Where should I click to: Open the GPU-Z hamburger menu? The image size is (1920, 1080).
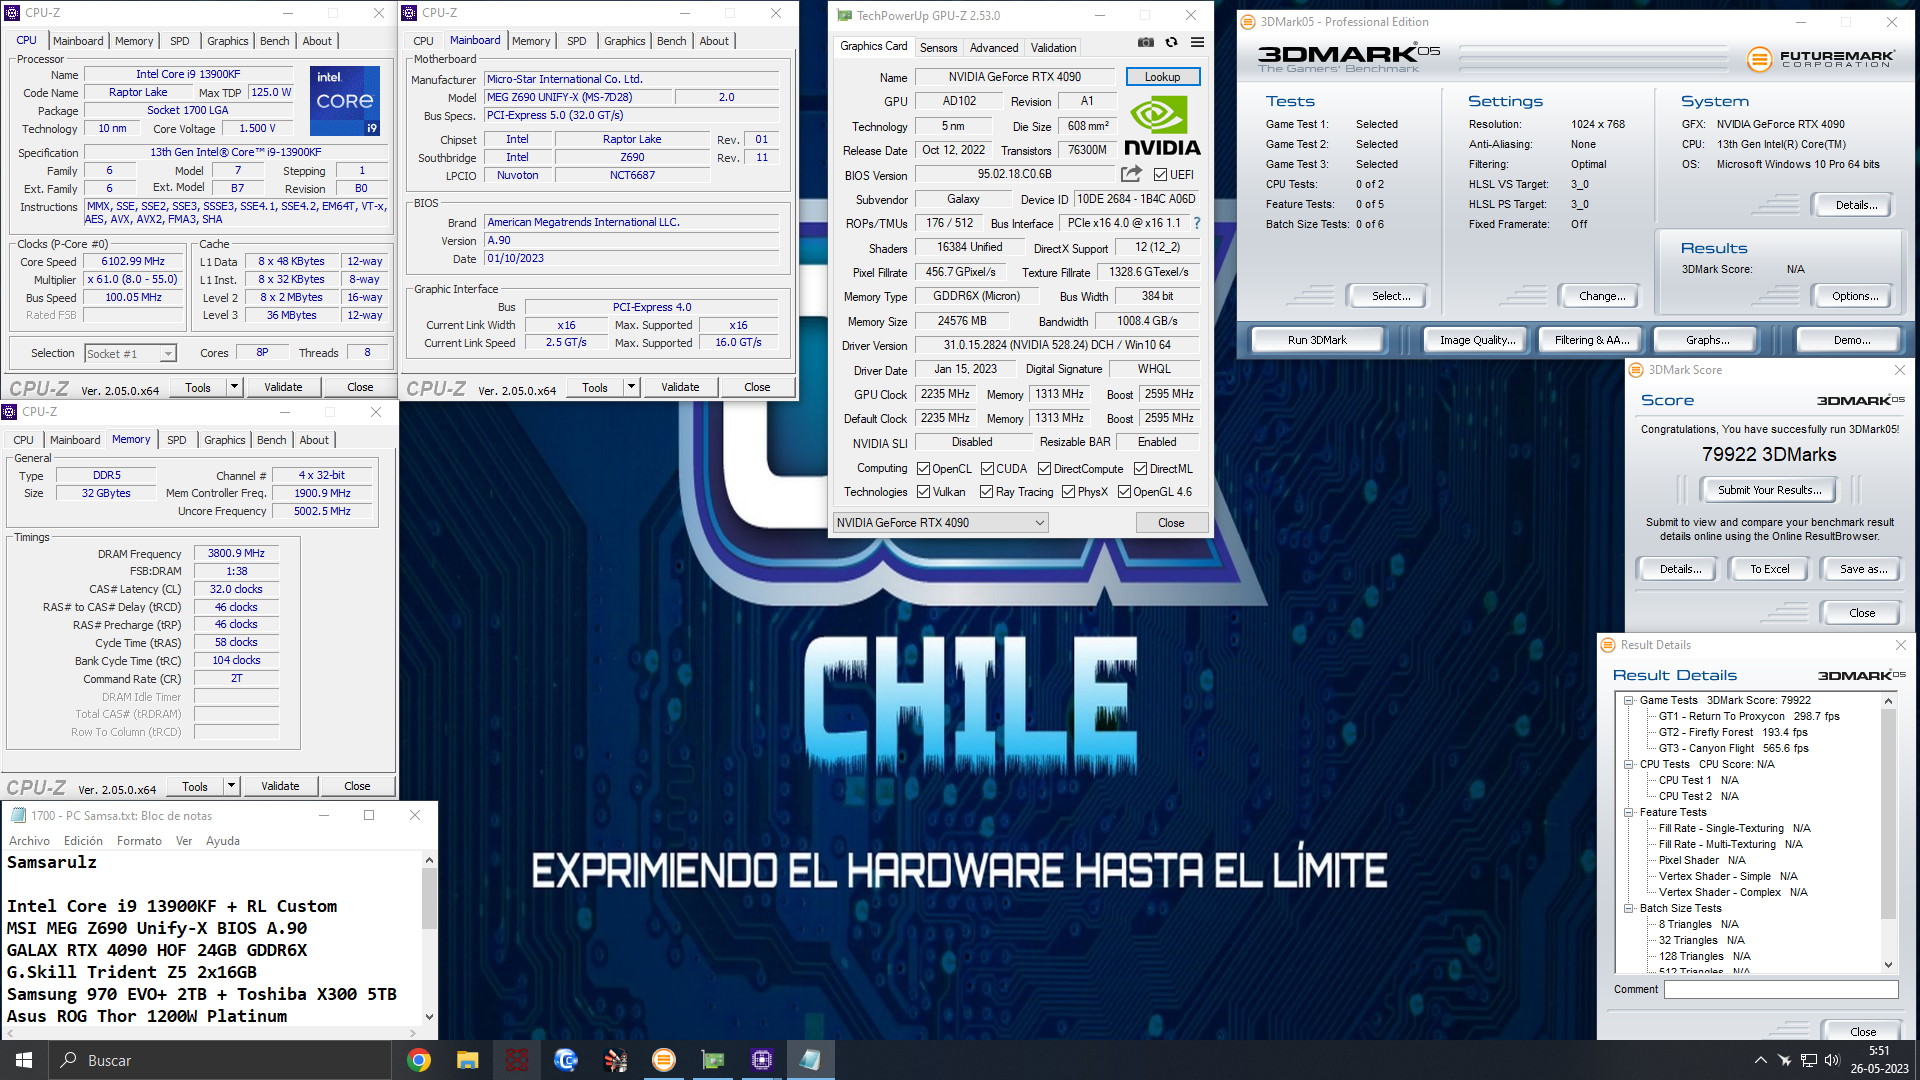1197,43
